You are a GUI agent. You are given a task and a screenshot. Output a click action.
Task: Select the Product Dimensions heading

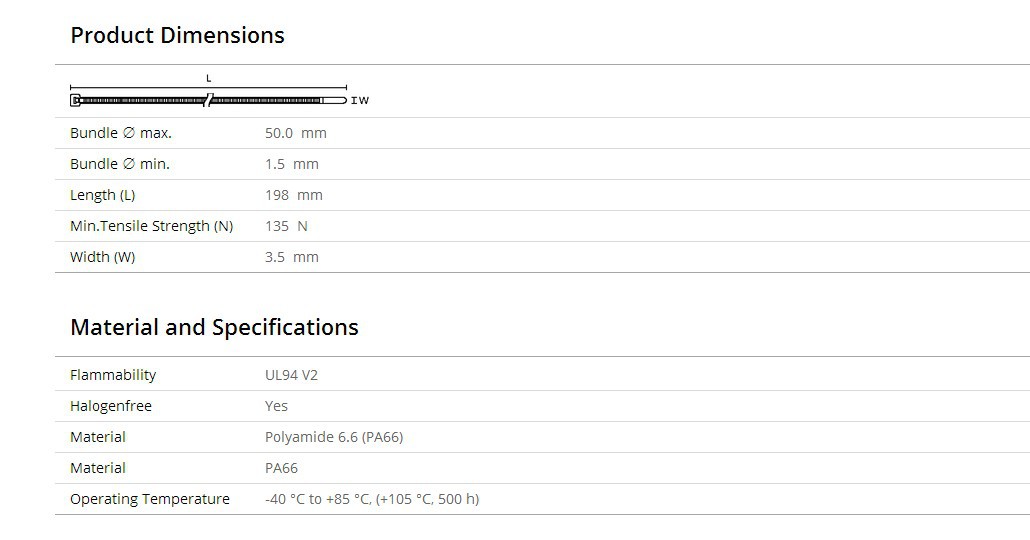point(177,35)
